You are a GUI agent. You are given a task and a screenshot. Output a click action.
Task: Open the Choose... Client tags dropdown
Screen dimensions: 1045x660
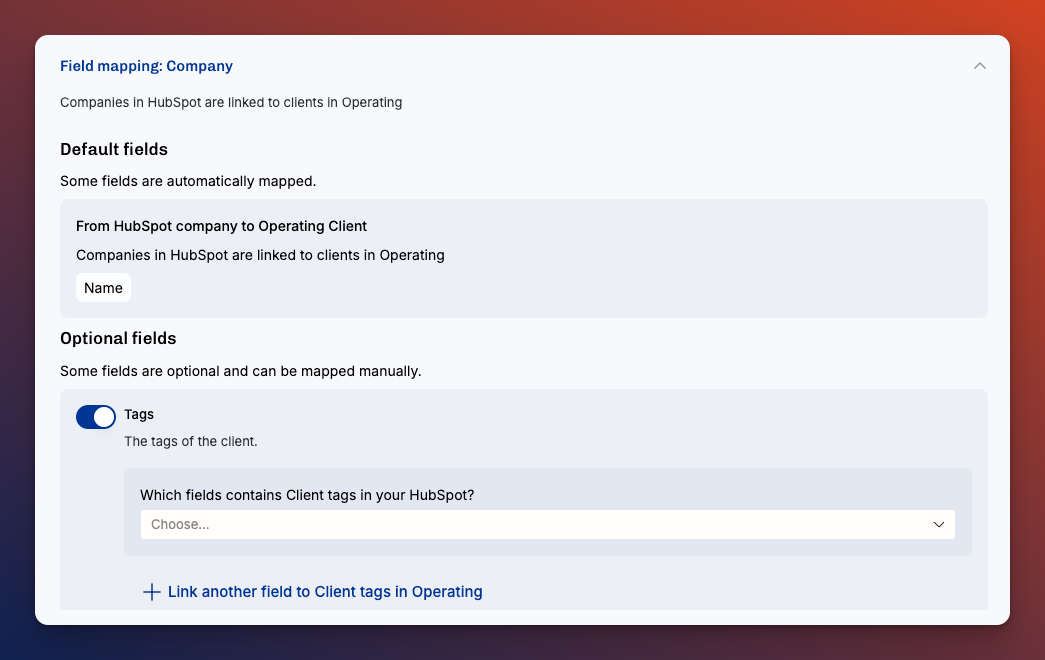click(547, 524)
